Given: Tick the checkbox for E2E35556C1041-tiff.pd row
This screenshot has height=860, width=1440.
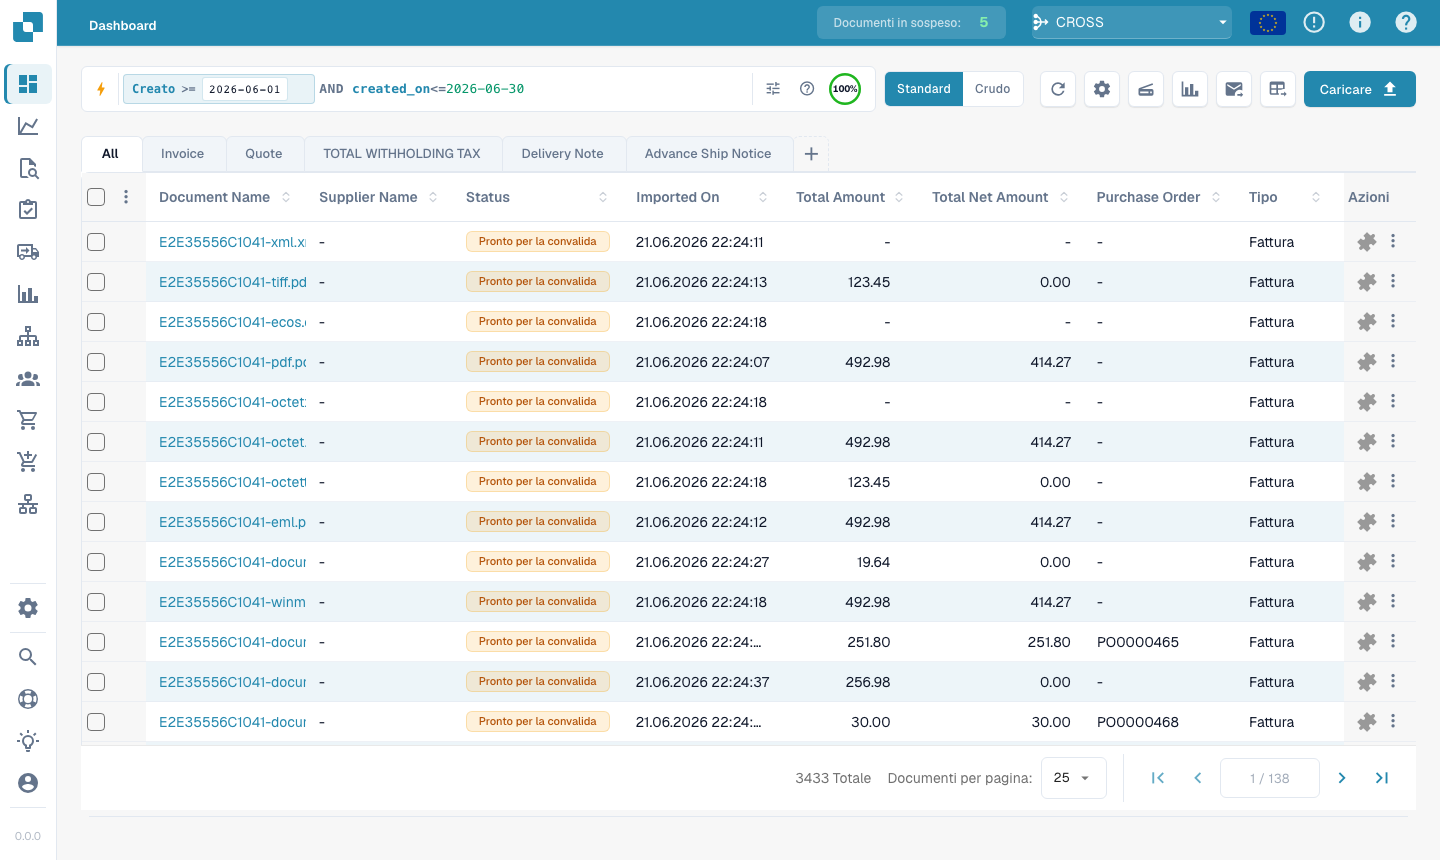Looking at the screenshot, I should (96, 282).
